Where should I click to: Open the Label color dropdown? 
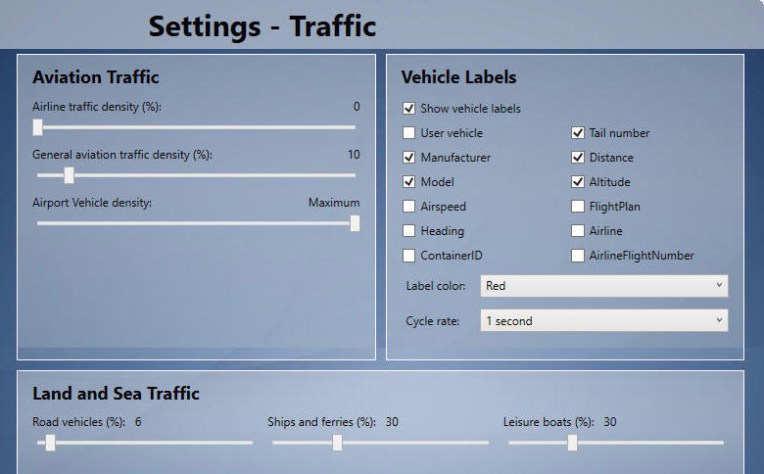pos(604,286)
